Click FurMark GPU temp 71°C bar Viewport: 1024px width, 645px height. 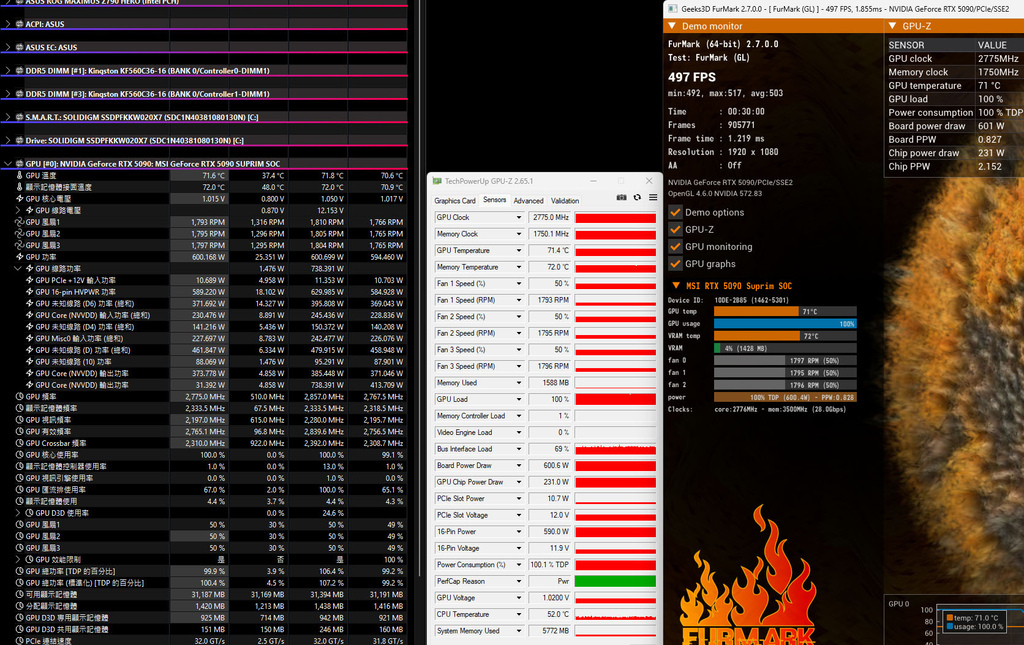tap(785, 311)
